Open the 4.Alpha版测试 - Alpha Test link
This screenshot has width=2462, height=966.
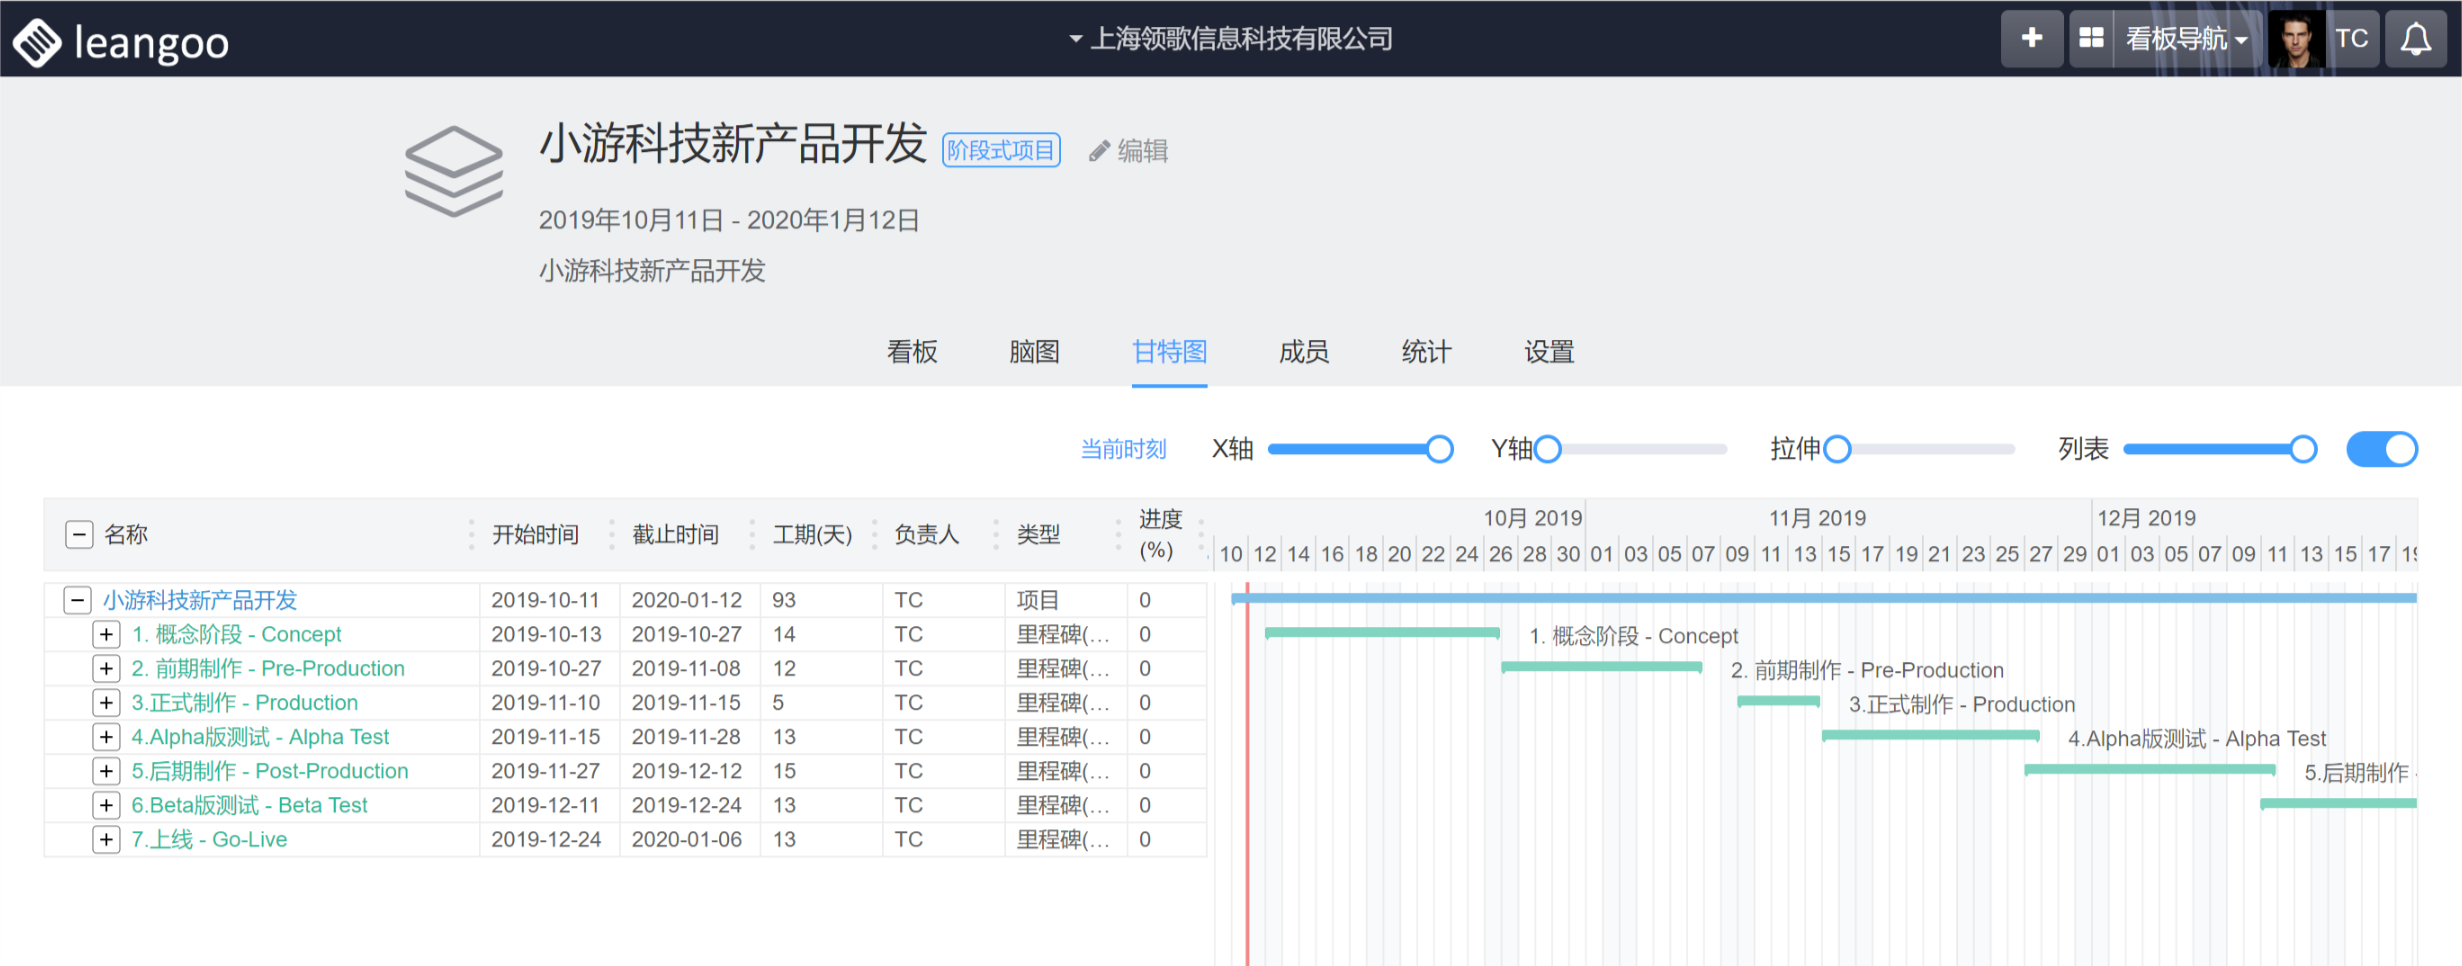(260, 737)
